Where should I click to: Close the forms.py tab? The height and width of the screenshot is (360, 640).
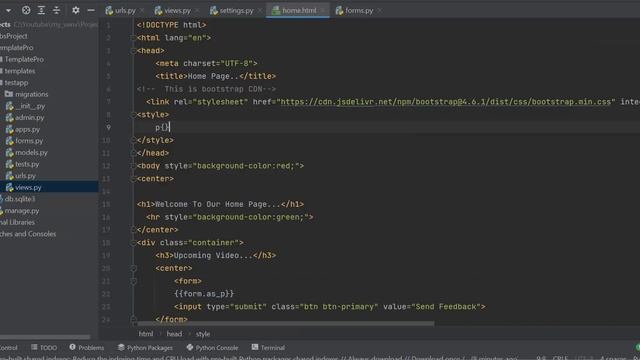[x=380, y=11]
